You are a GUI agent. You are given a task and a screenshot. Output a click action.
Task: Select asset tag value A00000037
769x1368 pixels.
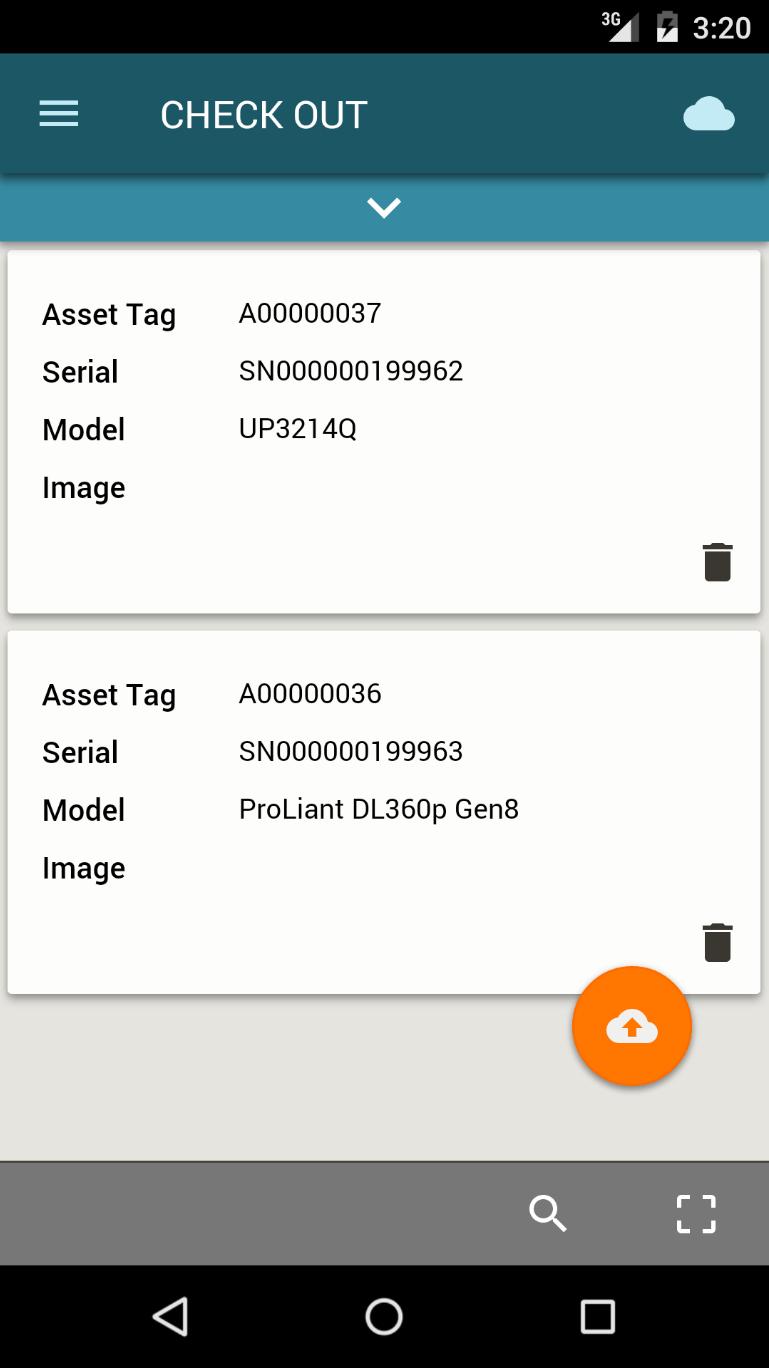point(310,314)
